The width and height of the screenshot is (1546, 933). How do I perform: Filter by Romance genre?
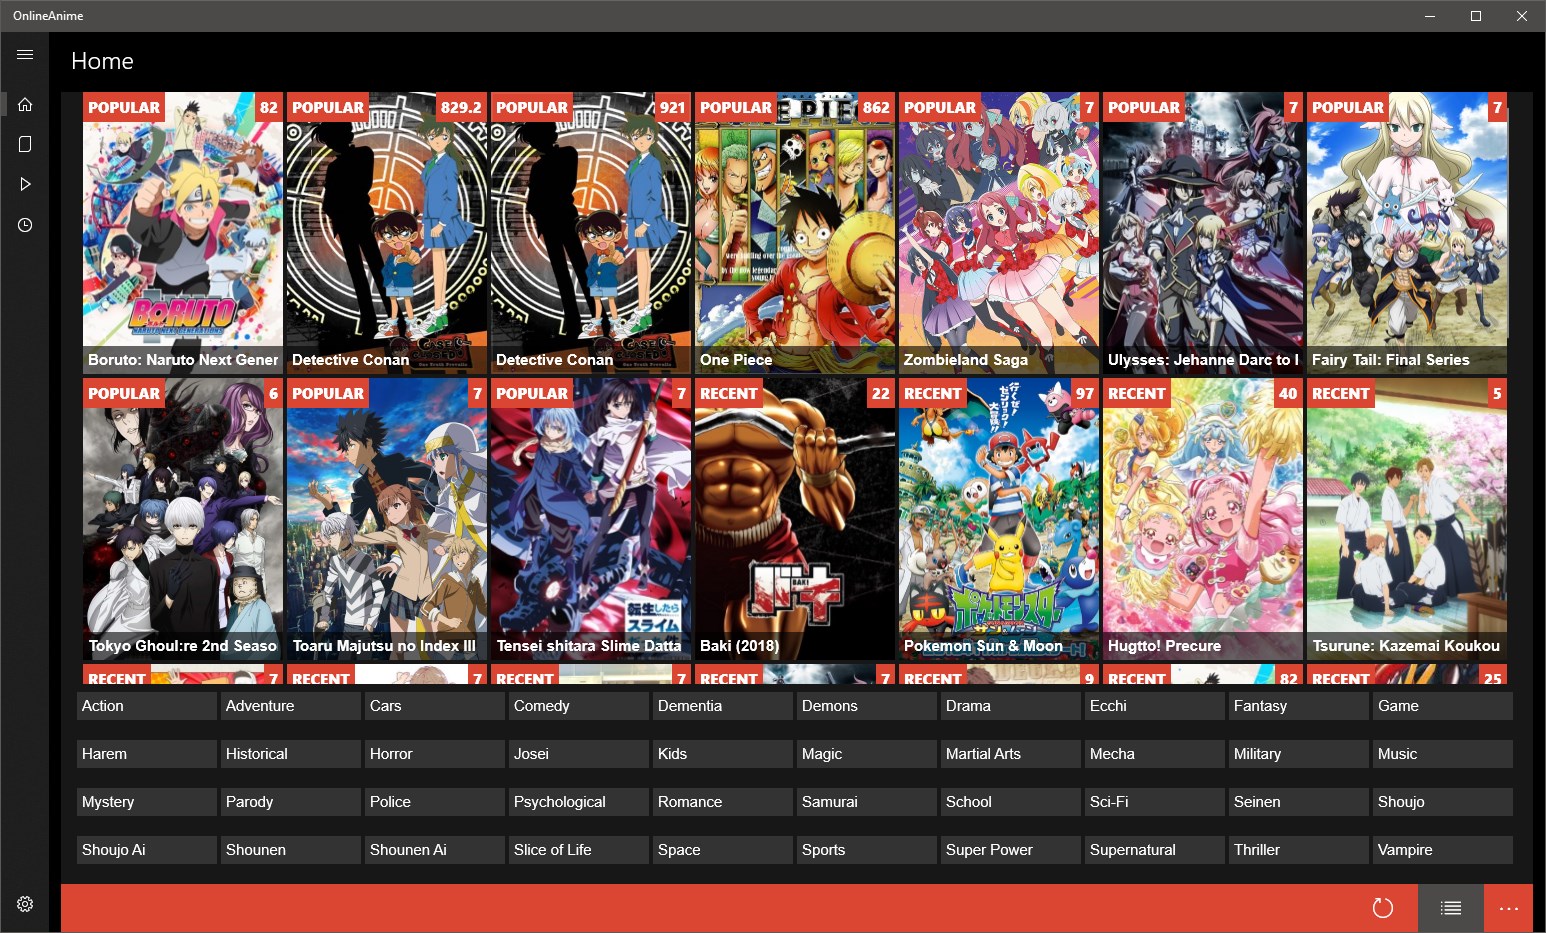[x=723, y=802]
